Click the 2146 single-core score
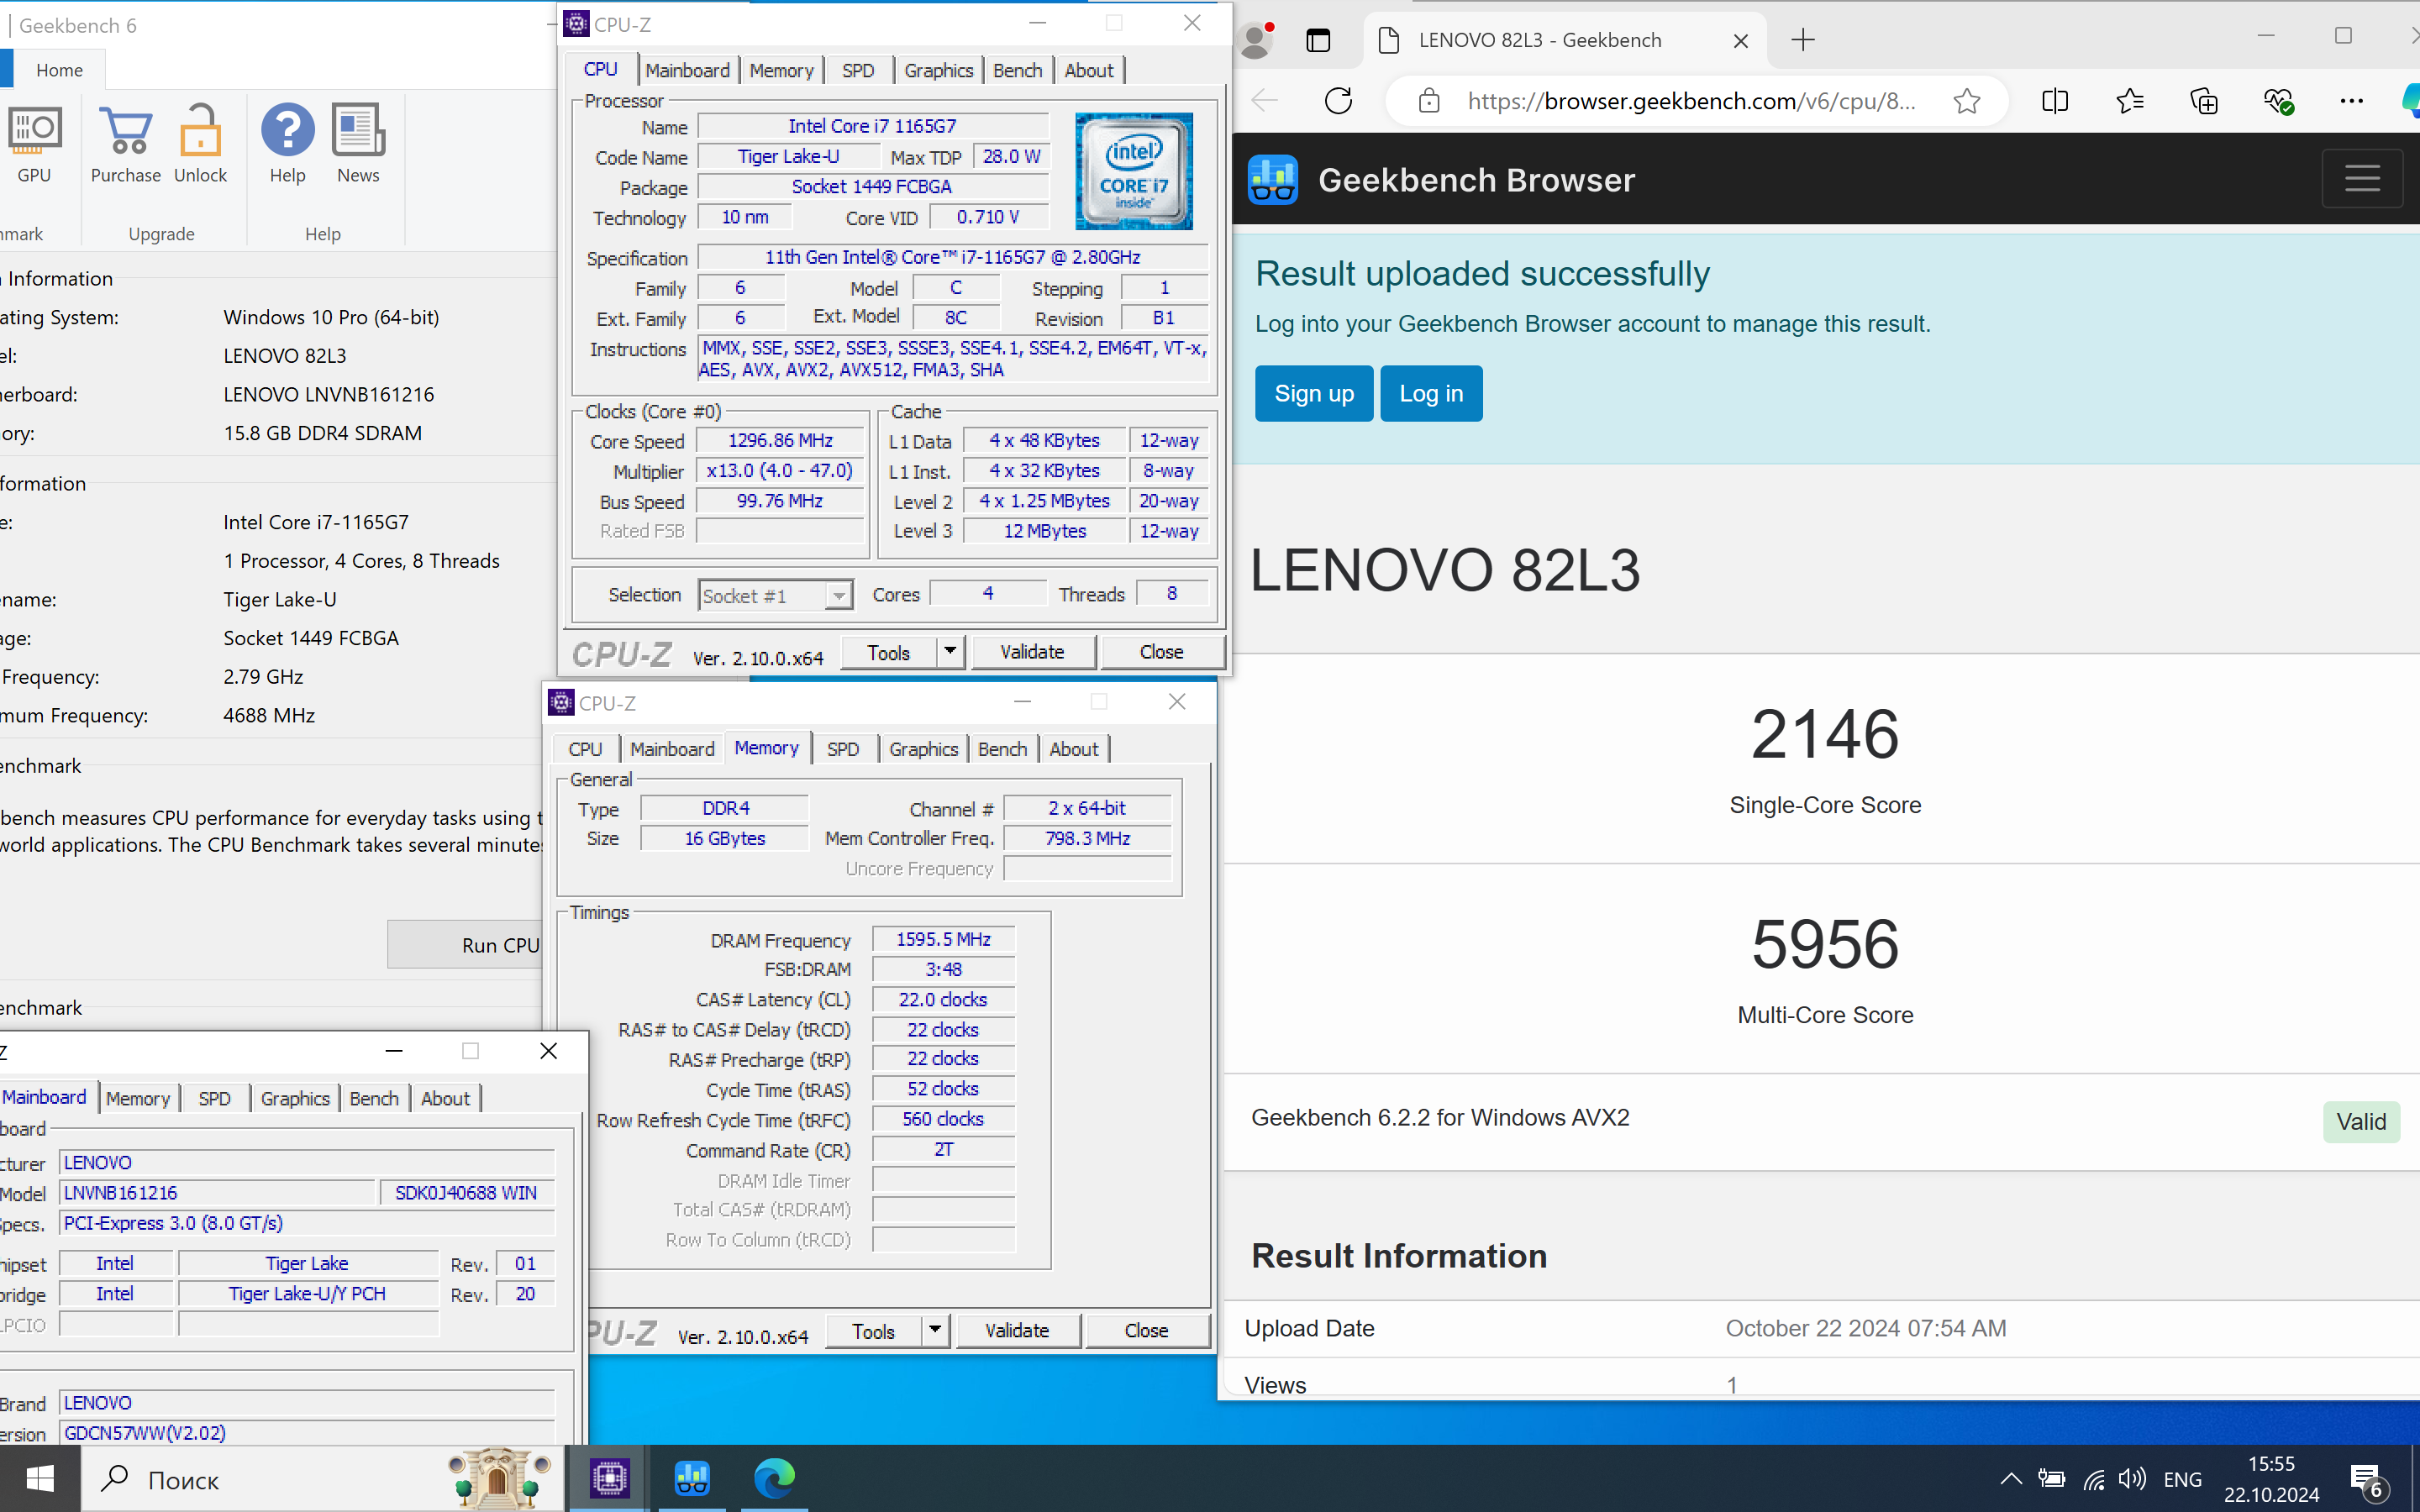This screenshot has width=2420, height=1512. click(x=1825, y=734)
